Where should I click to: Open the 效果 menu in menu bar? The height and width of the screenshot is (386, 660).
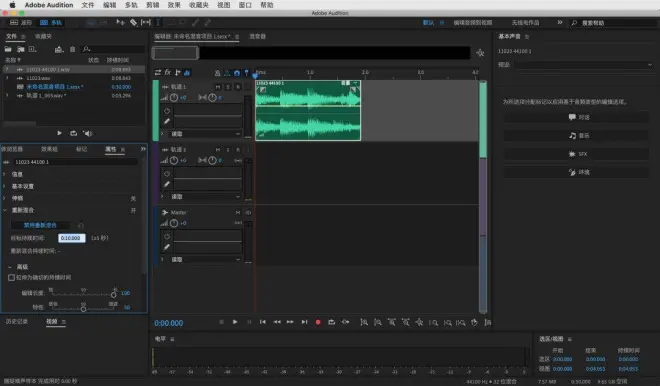click(x=174, y=5)
